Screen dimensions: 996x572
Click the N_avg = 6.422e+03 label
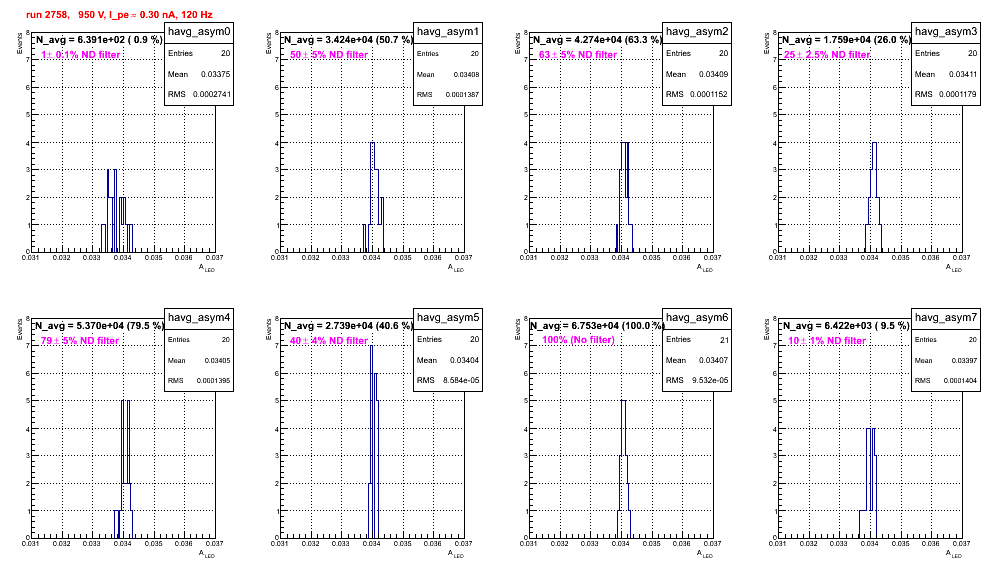[846, 326]
